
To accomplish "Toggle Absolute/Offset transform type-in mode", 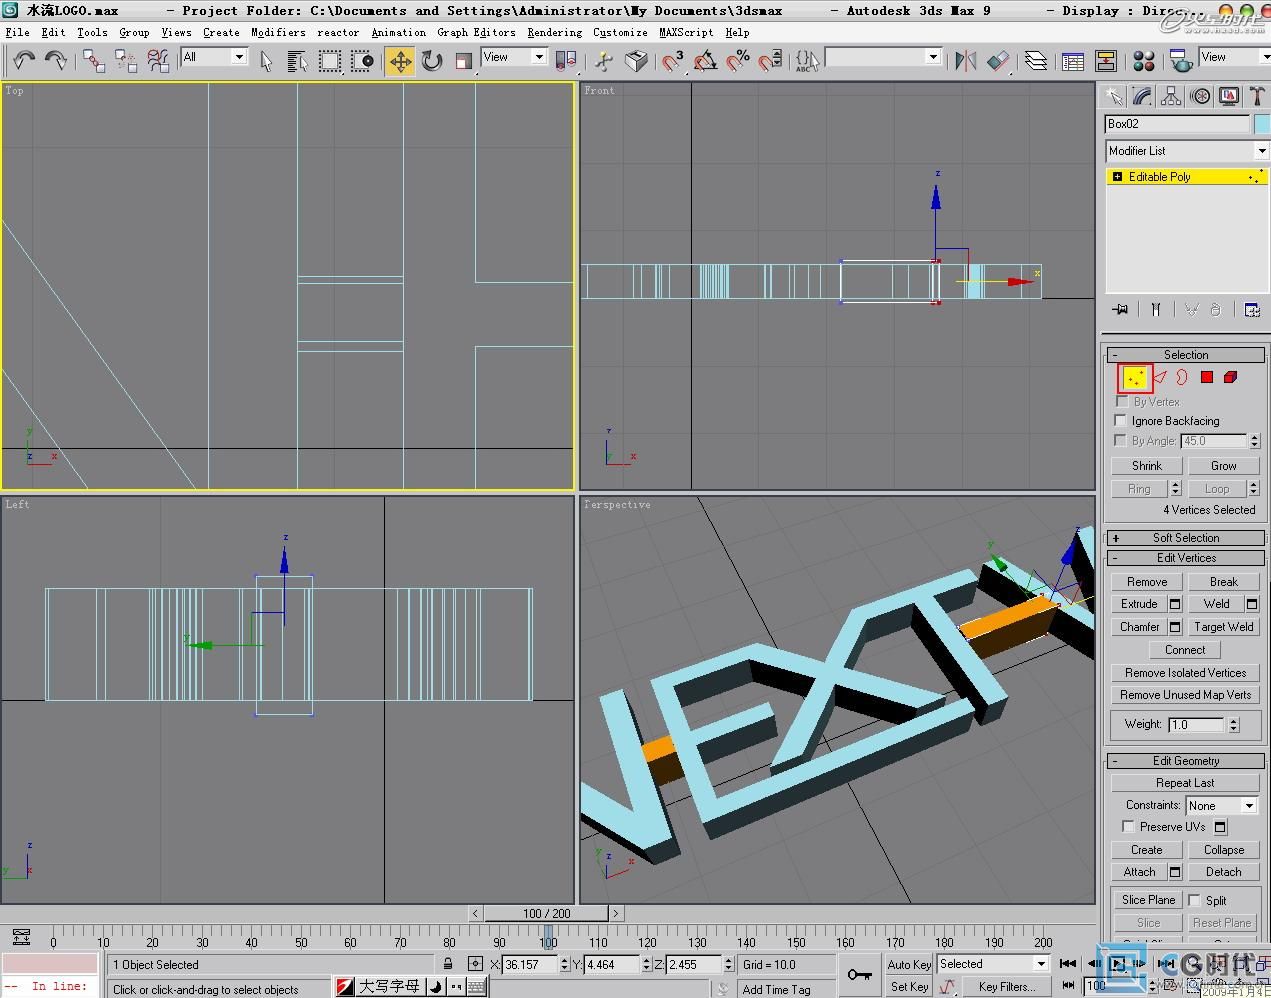I will [475, 964].
